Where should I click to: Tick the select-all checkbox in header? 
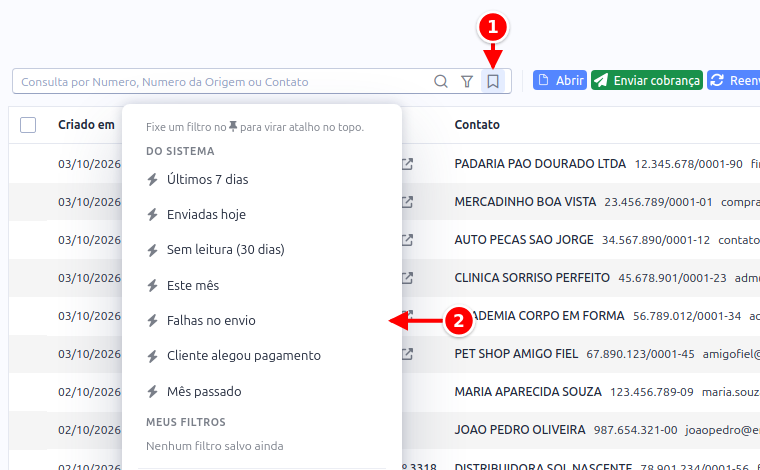pos(28,125)
